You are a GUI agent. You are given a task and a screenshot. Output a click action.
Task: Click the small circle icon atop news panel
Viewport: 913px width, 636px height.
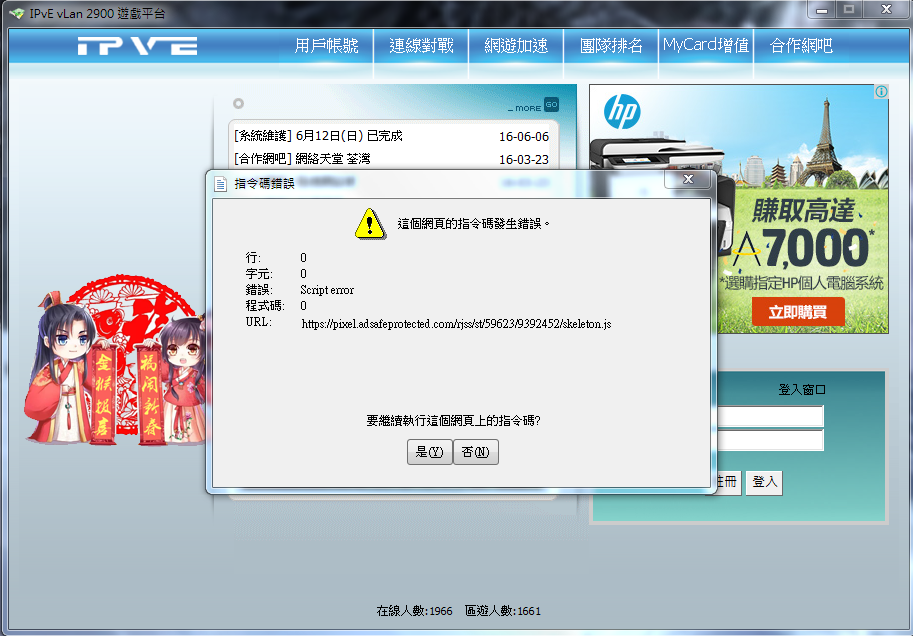(x=238, y=104)
